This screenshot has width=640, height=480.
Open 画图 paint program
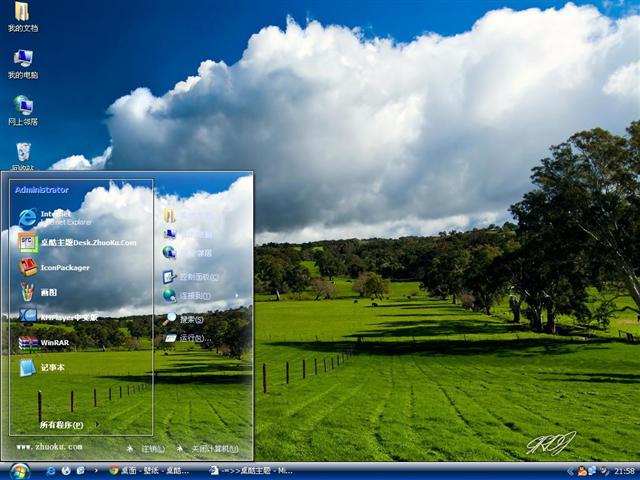point(38,292)
